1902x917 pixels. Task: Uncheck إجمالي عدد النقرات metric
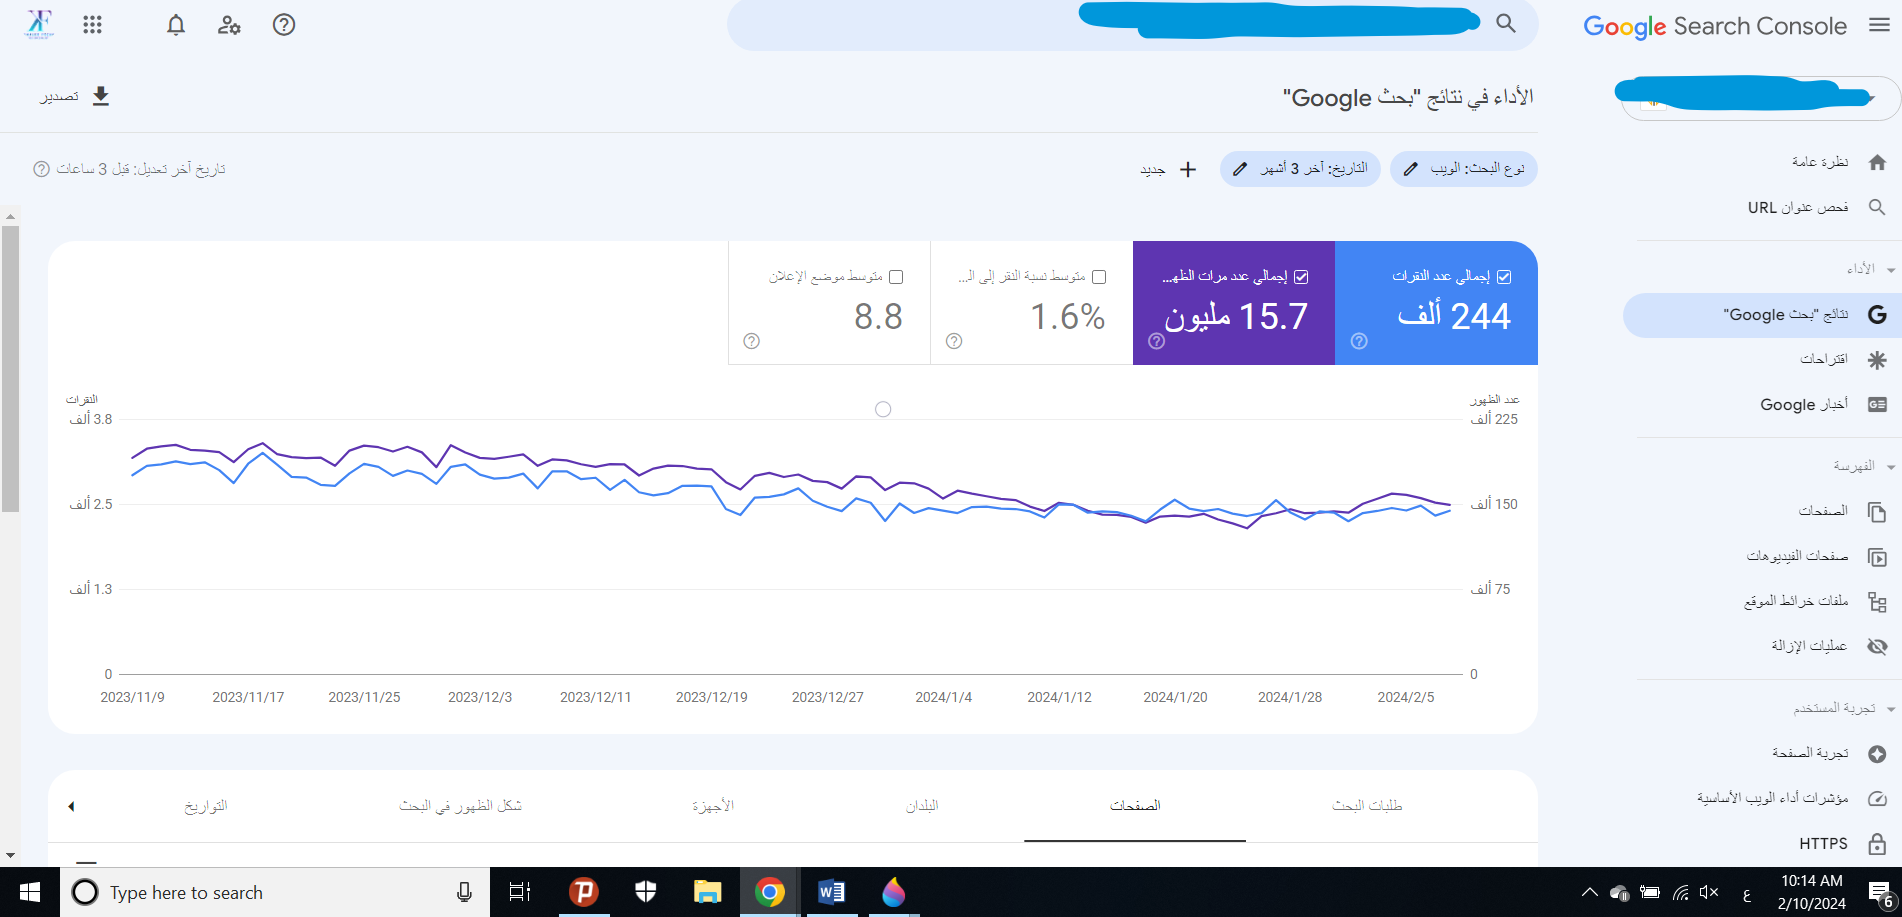tap(1504, 276)
